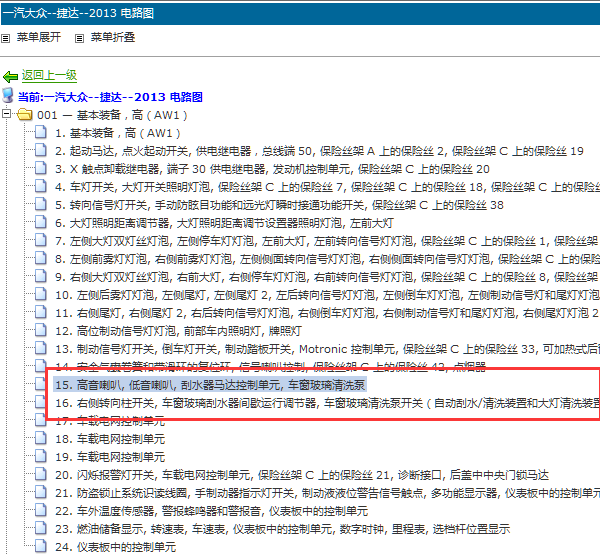Click the document icon for item 1
This screenshot has width=600, height=555.
[x=41, y=132]
